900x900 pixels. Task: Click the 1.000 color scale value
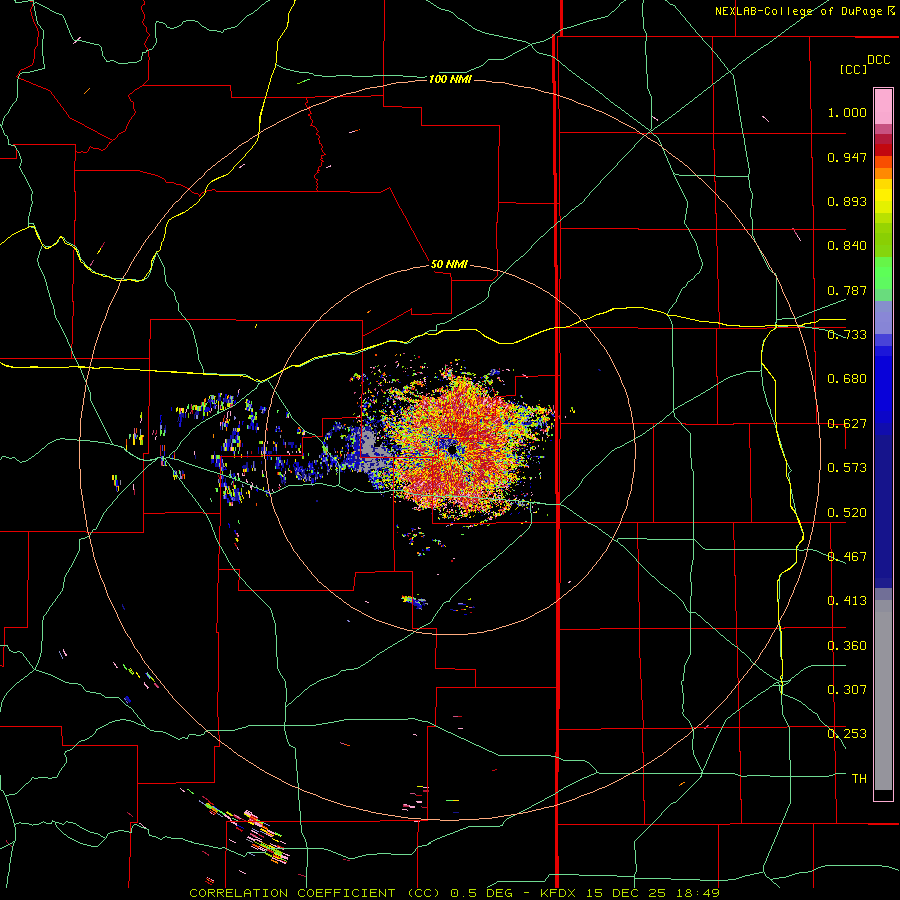[x=847, y=112]
